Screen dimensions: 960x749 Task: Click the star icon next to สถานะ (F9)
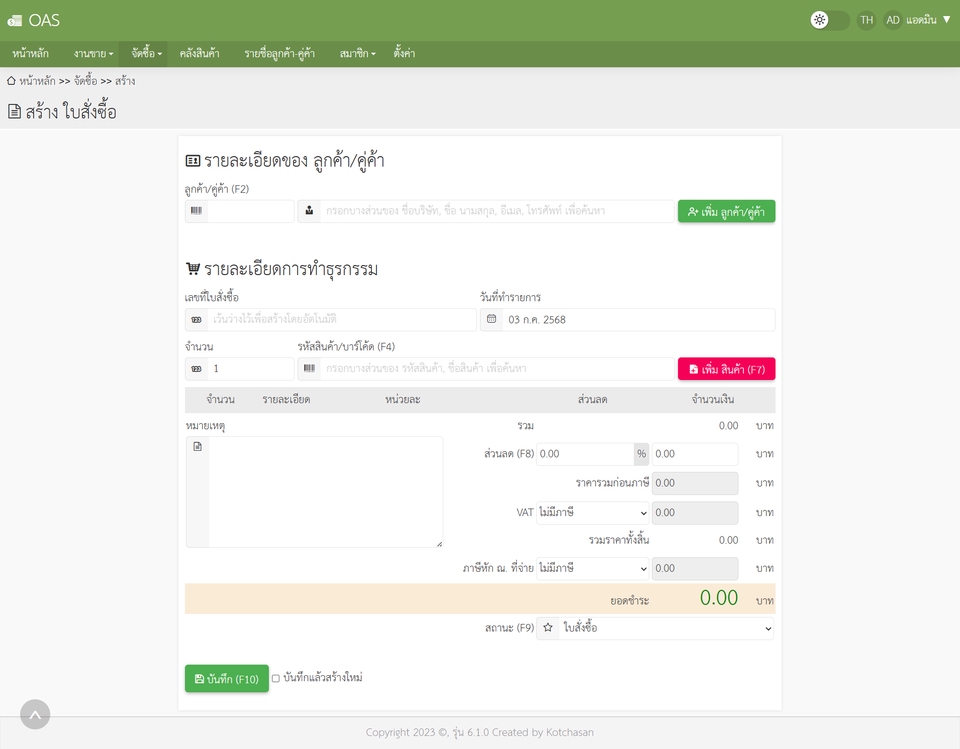[547, 628]
